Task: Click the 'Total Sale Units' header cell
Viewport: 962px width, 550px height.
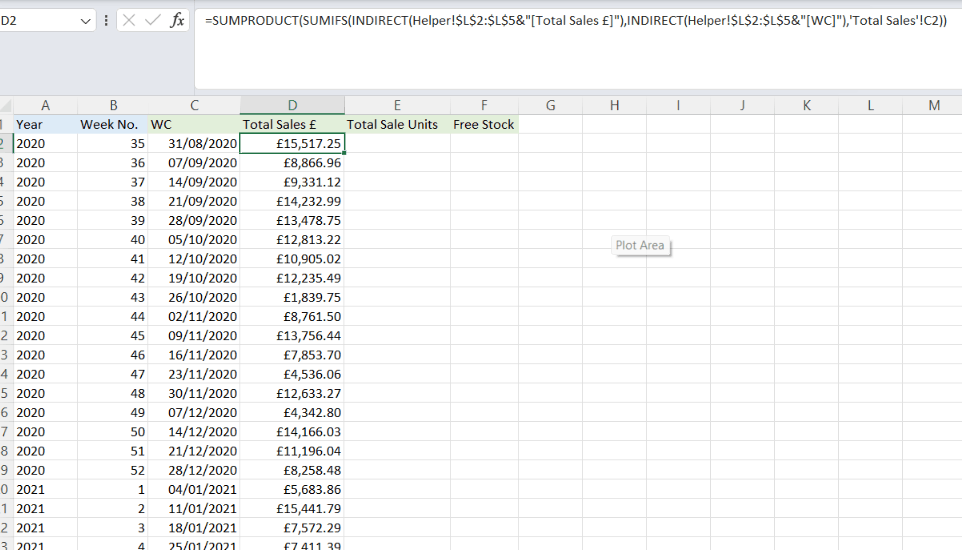Action: tap(397, 125)
